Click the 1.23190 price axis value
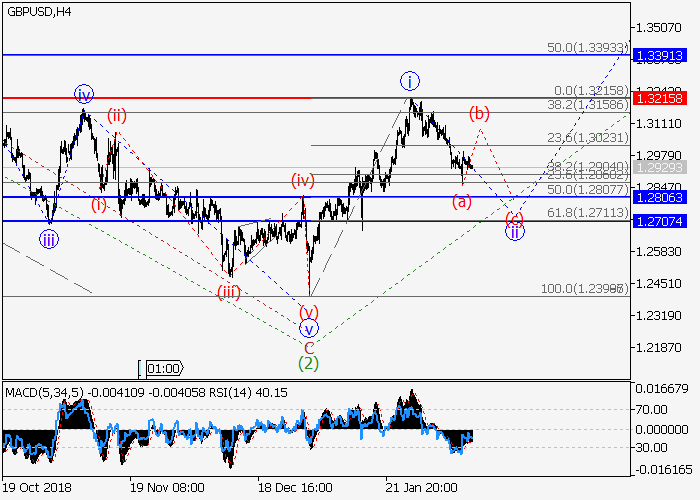Screen dimensions: 700x500 658,316
